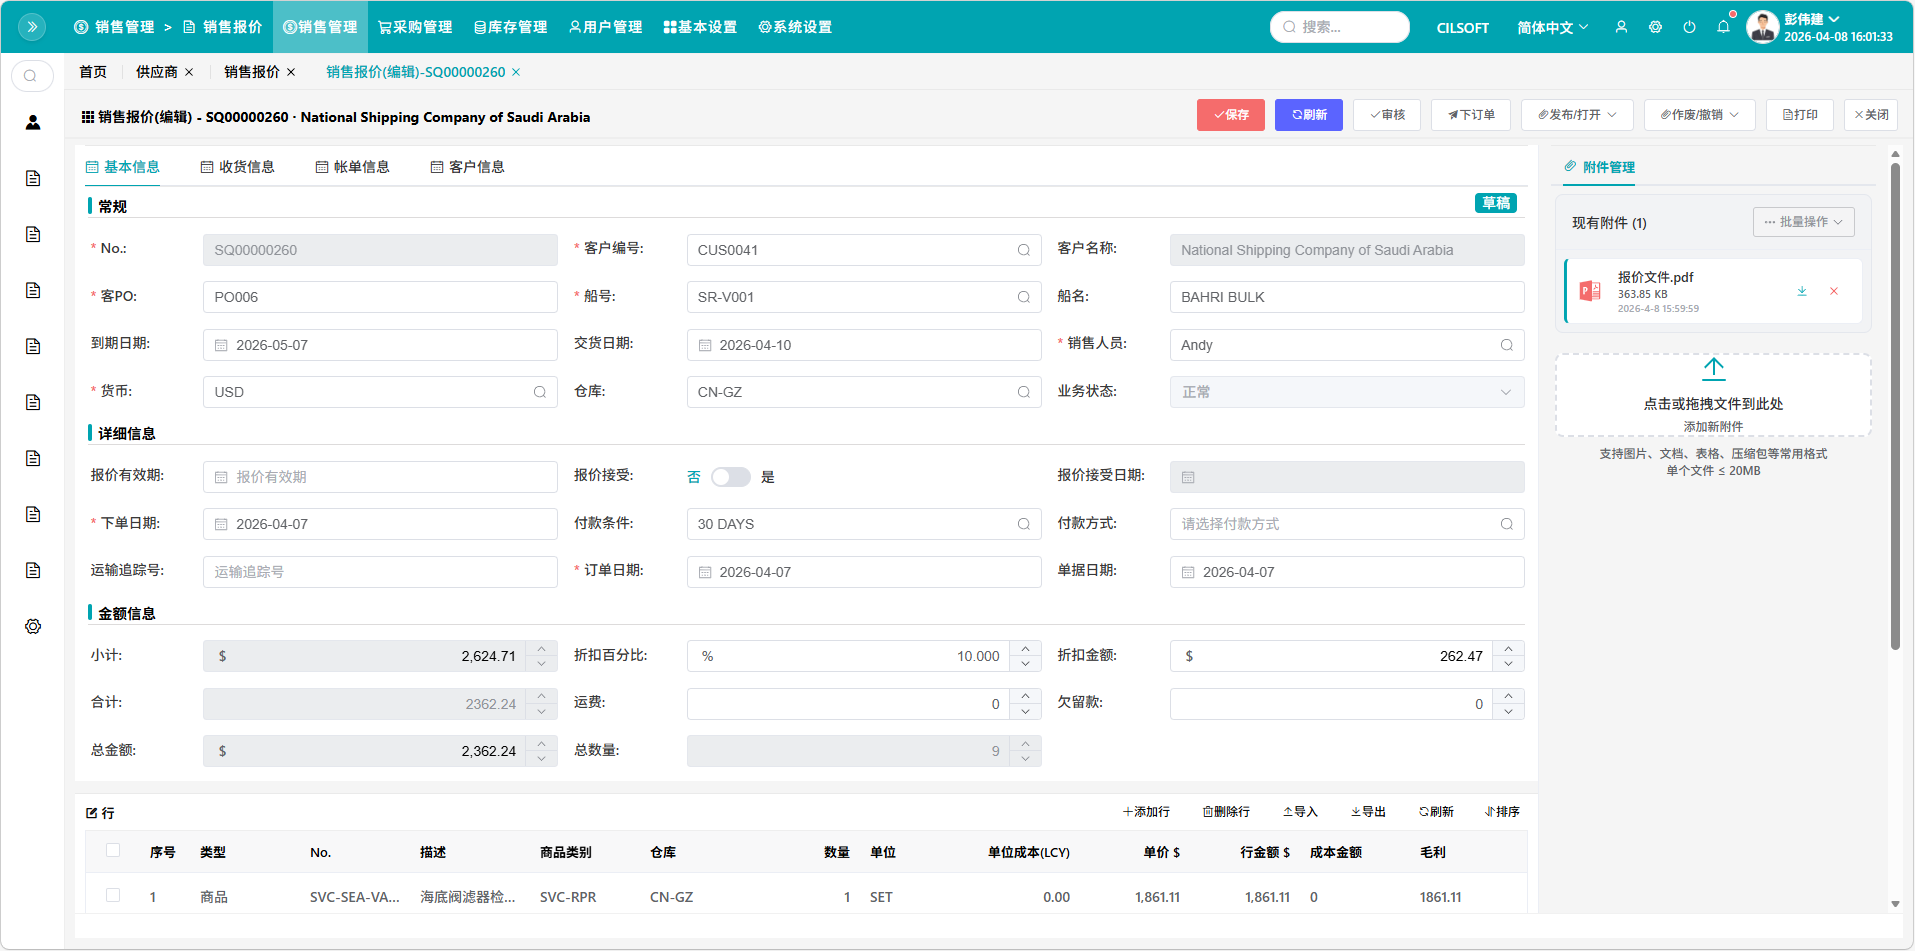Open the 采购管理 menu
1915x951 pixels.
click(x=415, y=27)
